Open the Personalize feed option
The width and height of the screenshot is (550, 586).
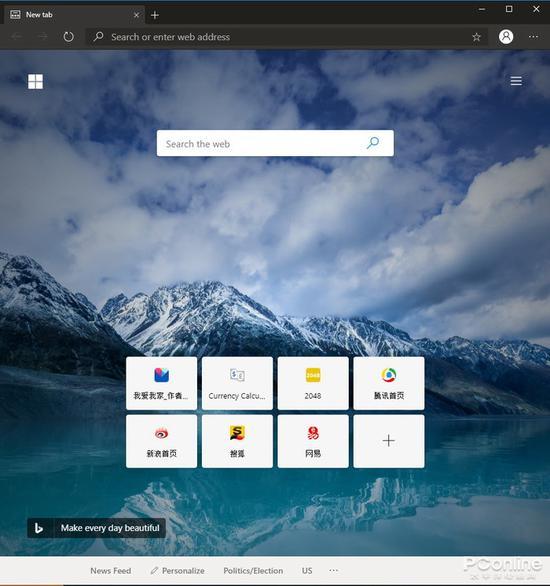point(177,571)
